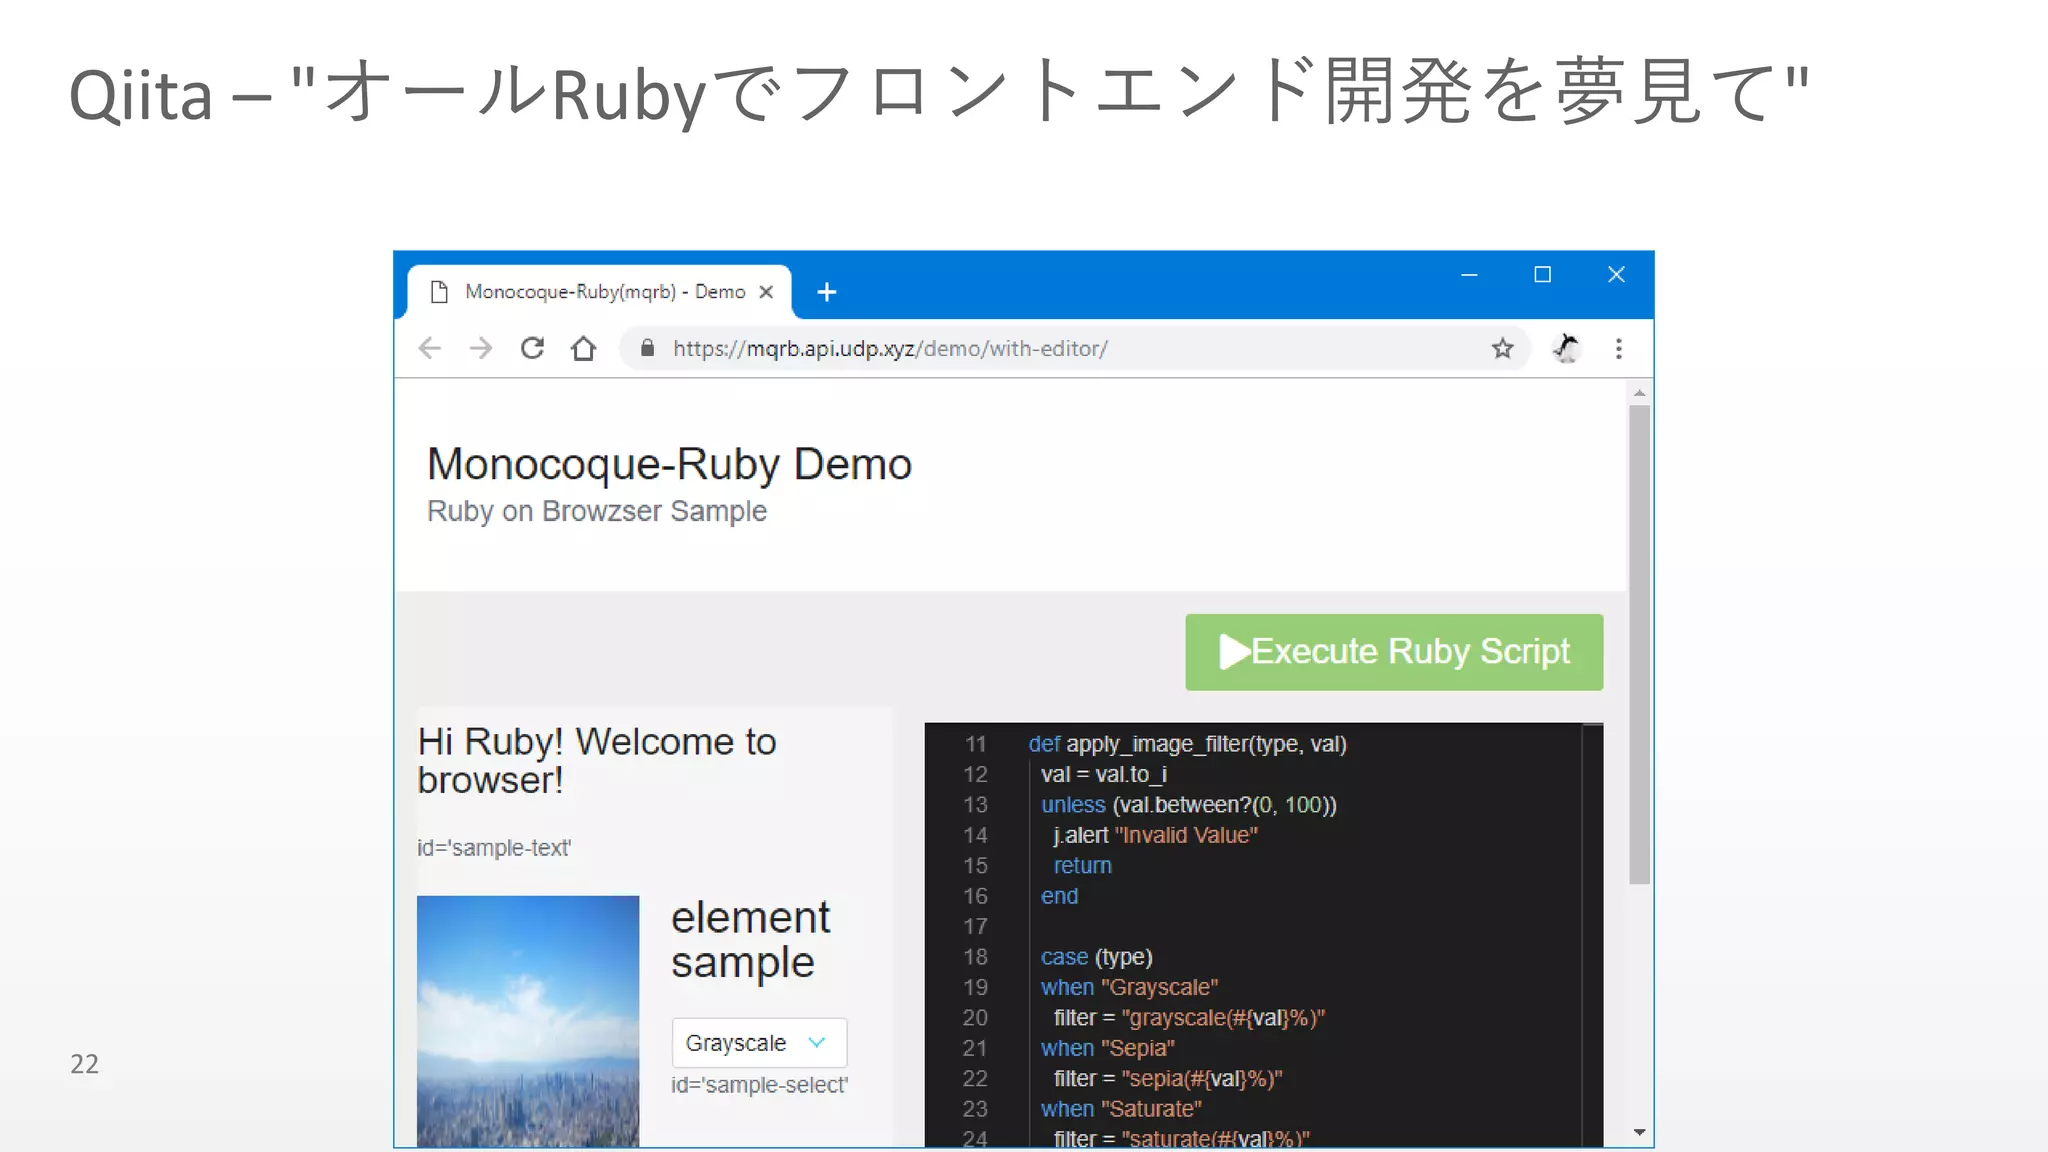Click code line 'val = val.to_i'
2048x1152 pixels.
tap(1104, 774)
